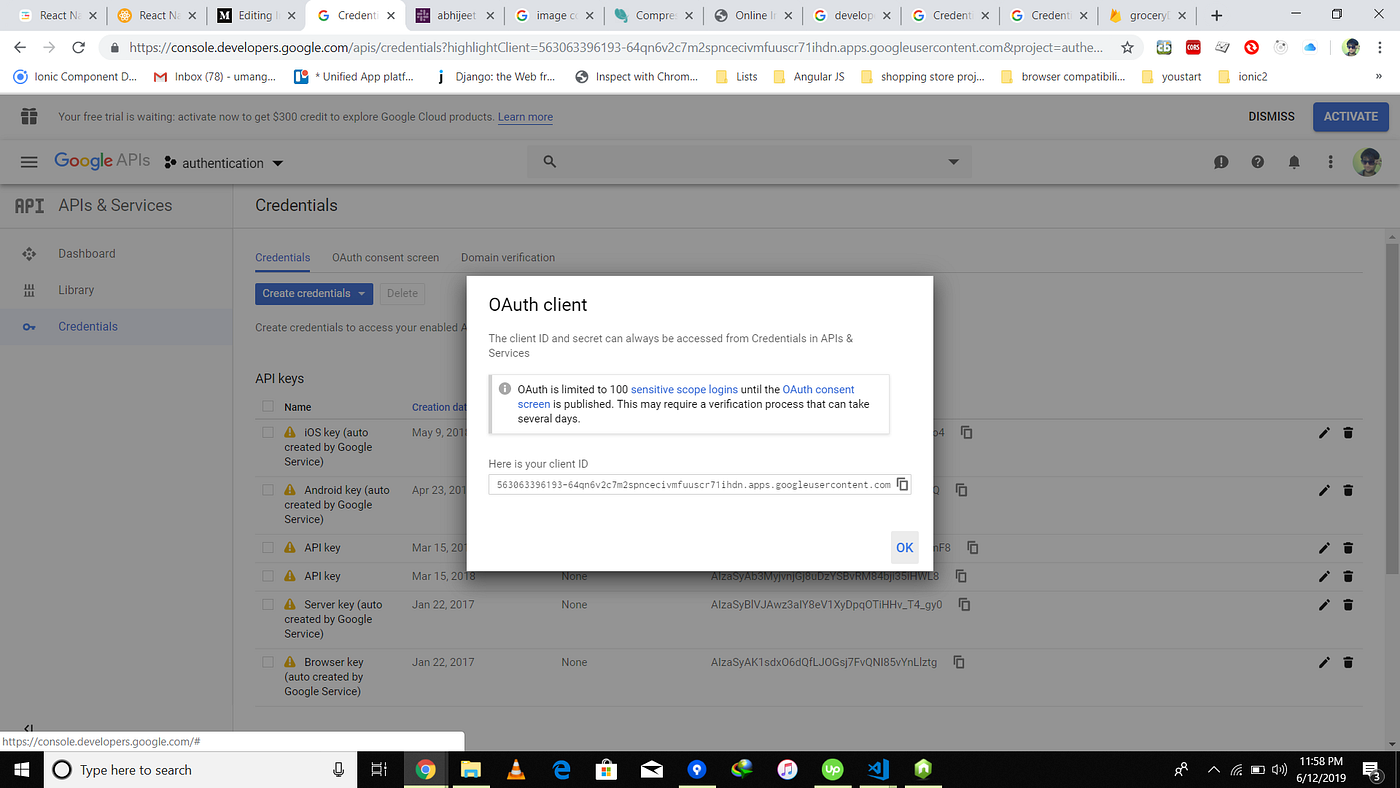Open the navigation hamburger menu

pyautogui.click(x=29, y=161)
